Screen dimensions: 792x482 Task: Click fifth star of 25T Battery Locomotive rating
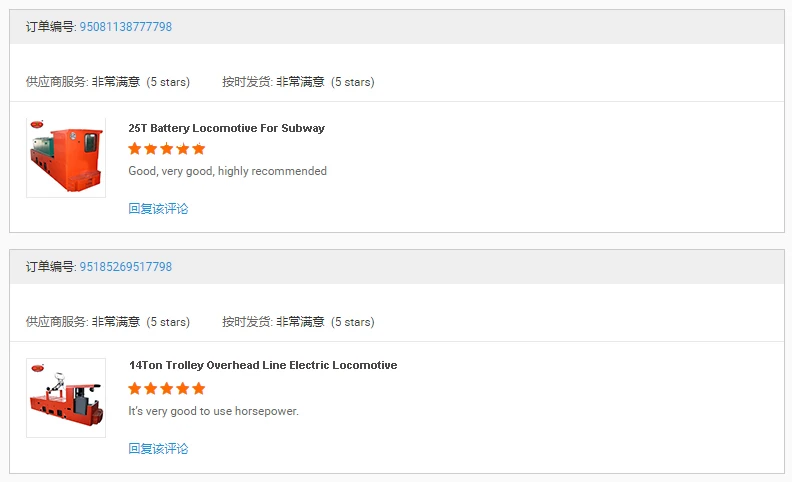pos(199,149)
